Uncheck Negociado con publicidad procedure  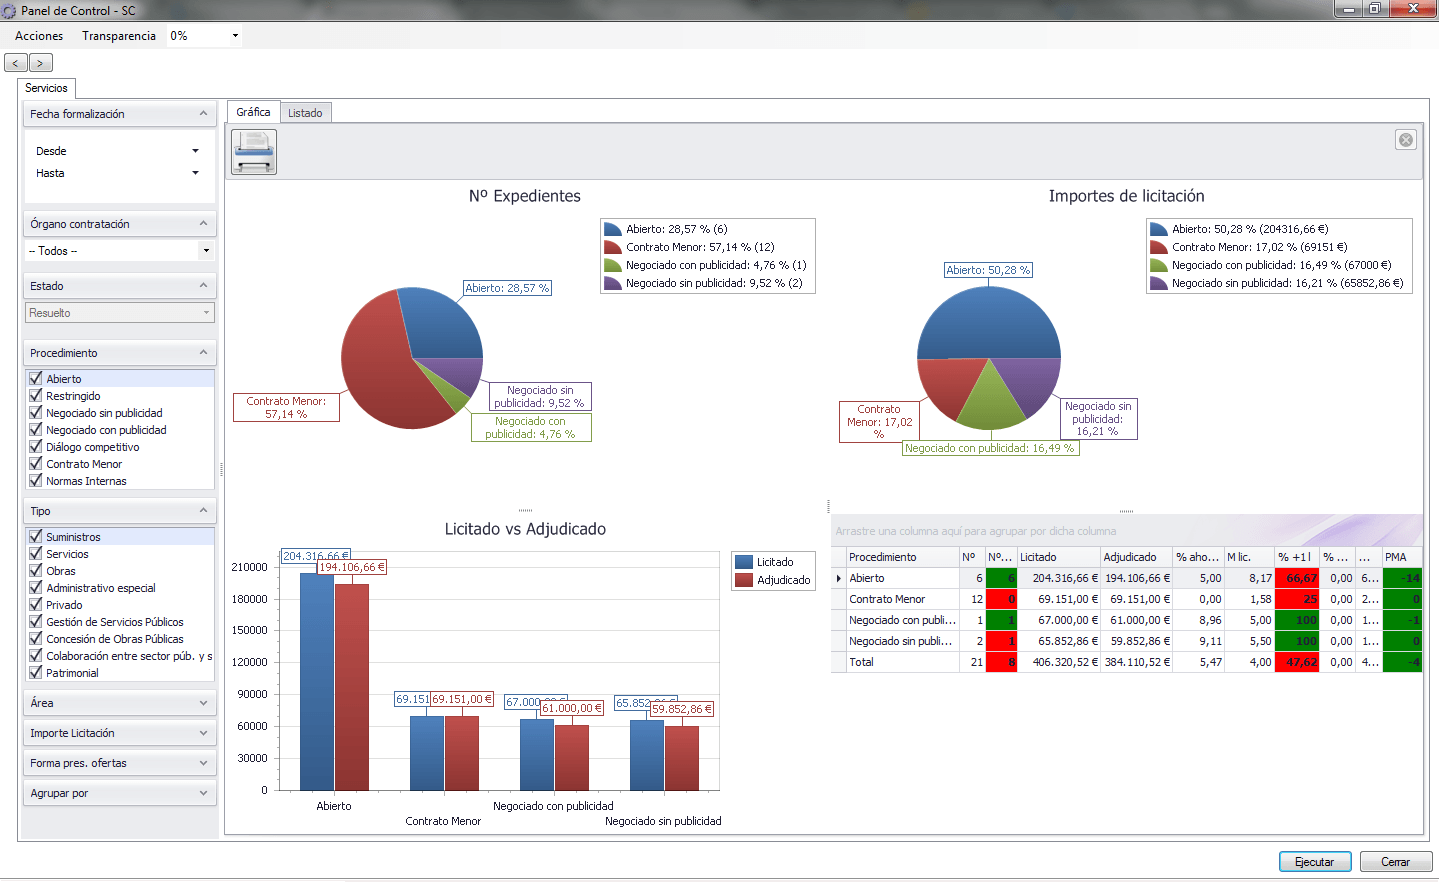point(36,429)
